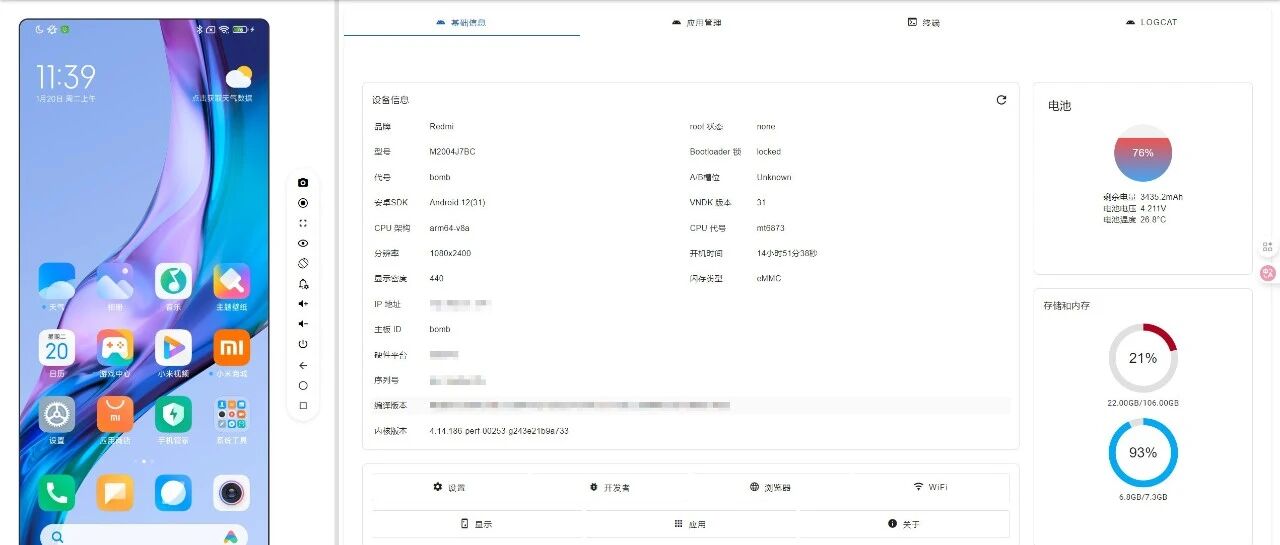Select the model value M2004J7BC
The height and width of the screenshot is (545, 1280).
tap(453, 152)
